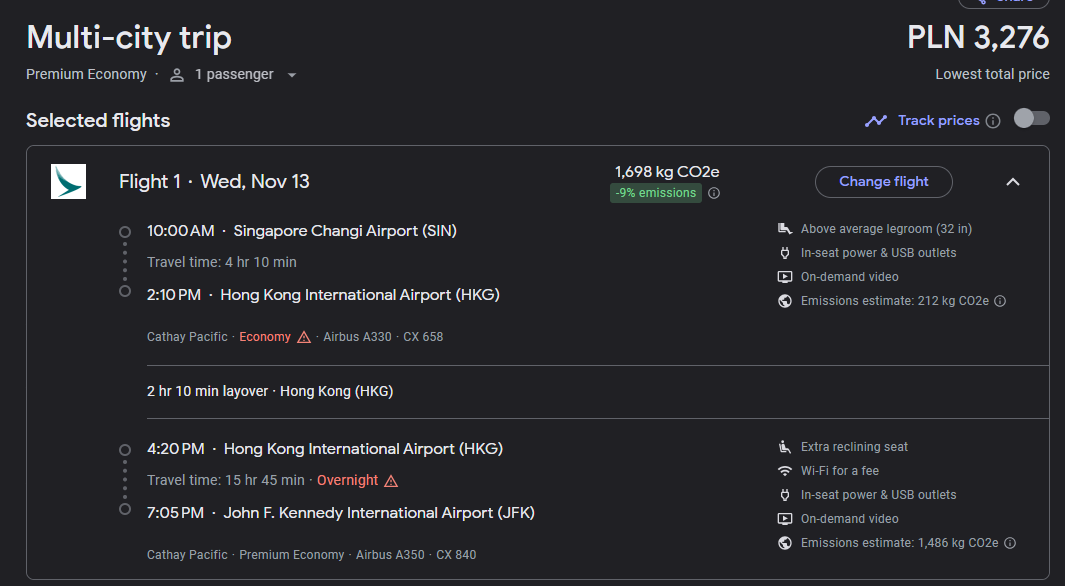Click the Wi-Fi for a fee text
The width and height of the screenshot is (1065, 586).
pos(840,471)
